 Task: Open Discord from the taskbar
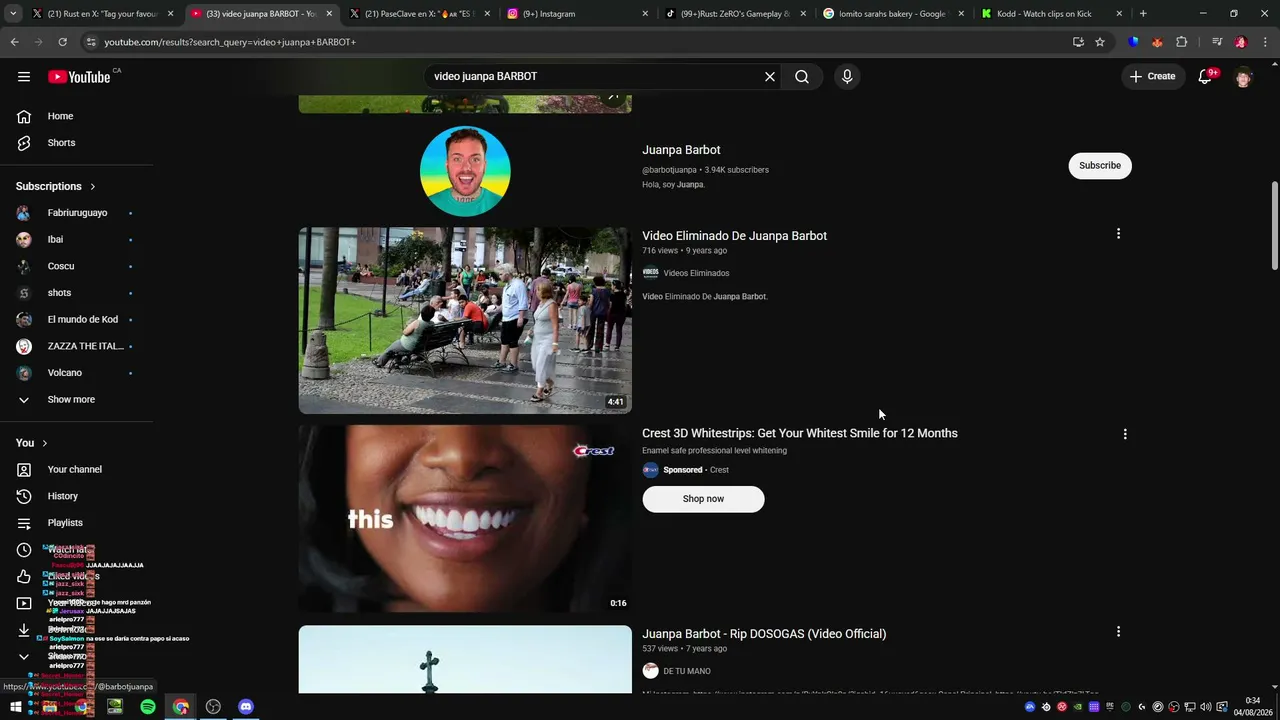[x=246, y=707]
